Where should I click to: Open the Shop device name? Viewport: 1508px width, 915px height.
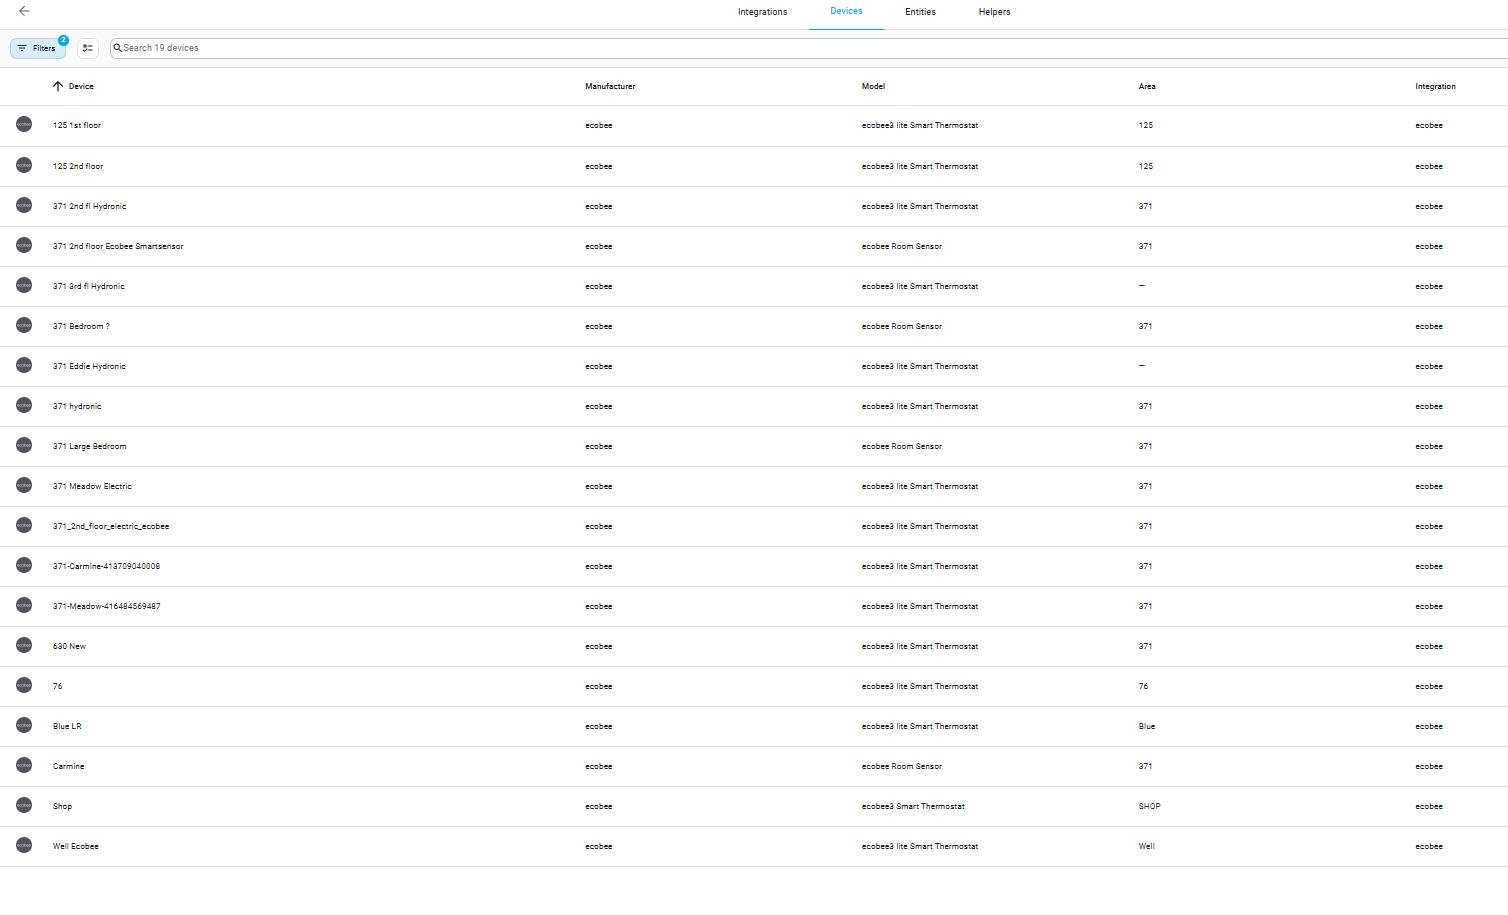pos(62,806)
